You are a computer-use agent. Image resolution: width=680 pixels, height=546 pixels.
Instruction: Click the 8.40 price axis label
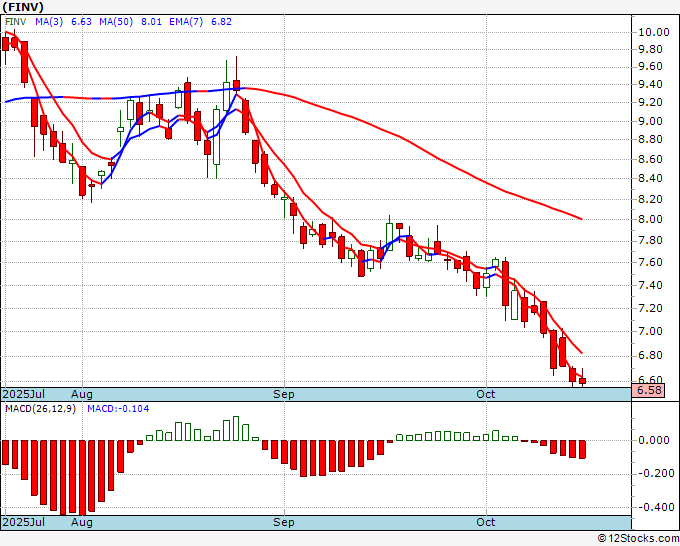[651, 178]
